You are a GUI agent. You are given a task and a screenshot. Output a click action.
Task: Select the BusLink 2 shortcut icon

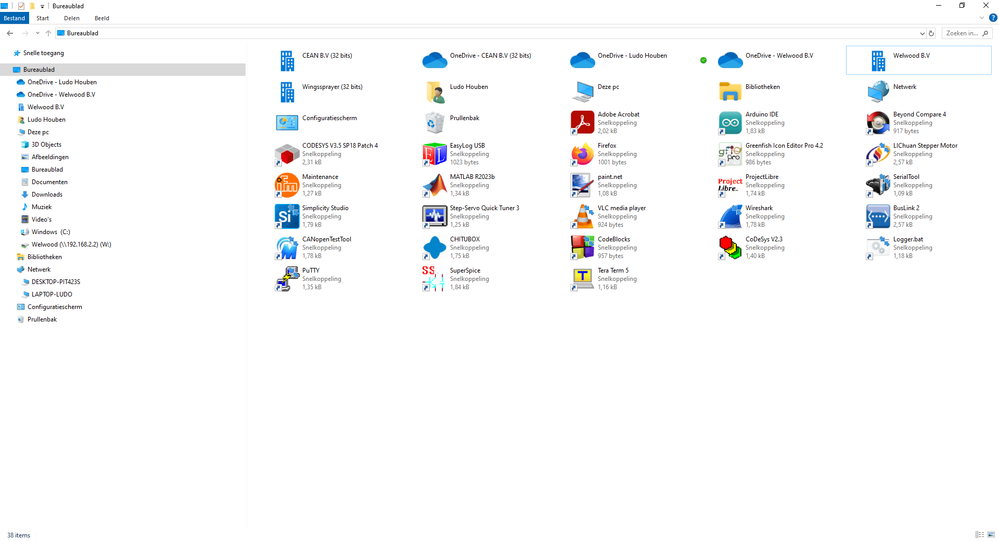878,216
